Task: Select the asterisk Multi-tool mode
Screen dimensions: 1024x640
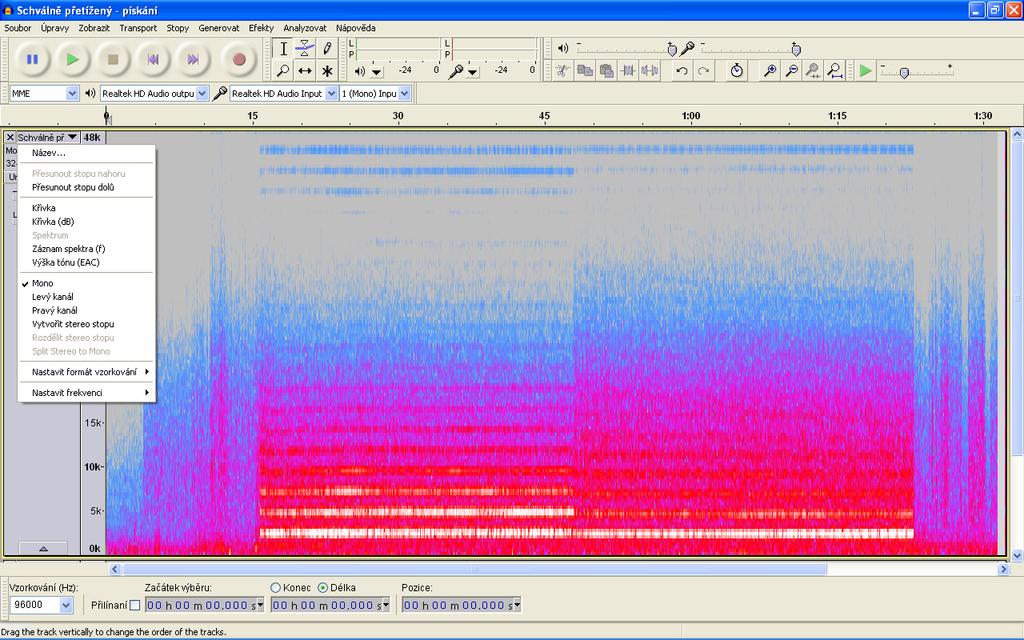Action: point(327,71)
